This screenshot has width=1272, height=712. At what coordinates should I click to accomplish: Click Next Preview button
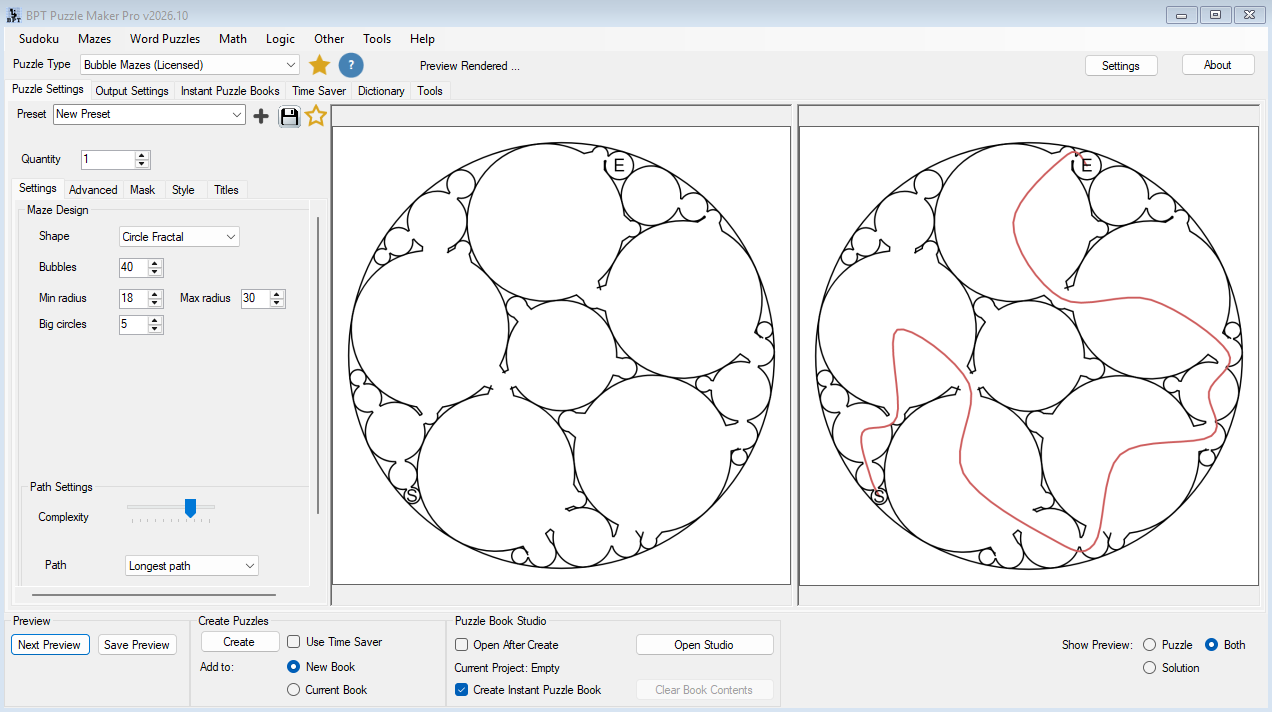click(50, 645)
